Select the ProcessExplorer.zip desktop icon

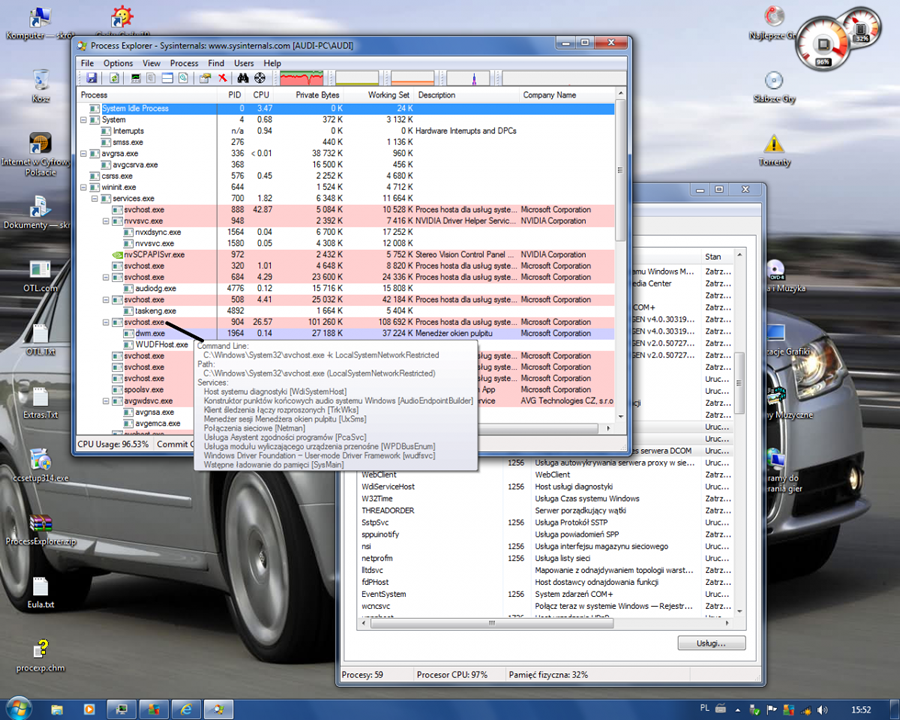pos(41,530)
